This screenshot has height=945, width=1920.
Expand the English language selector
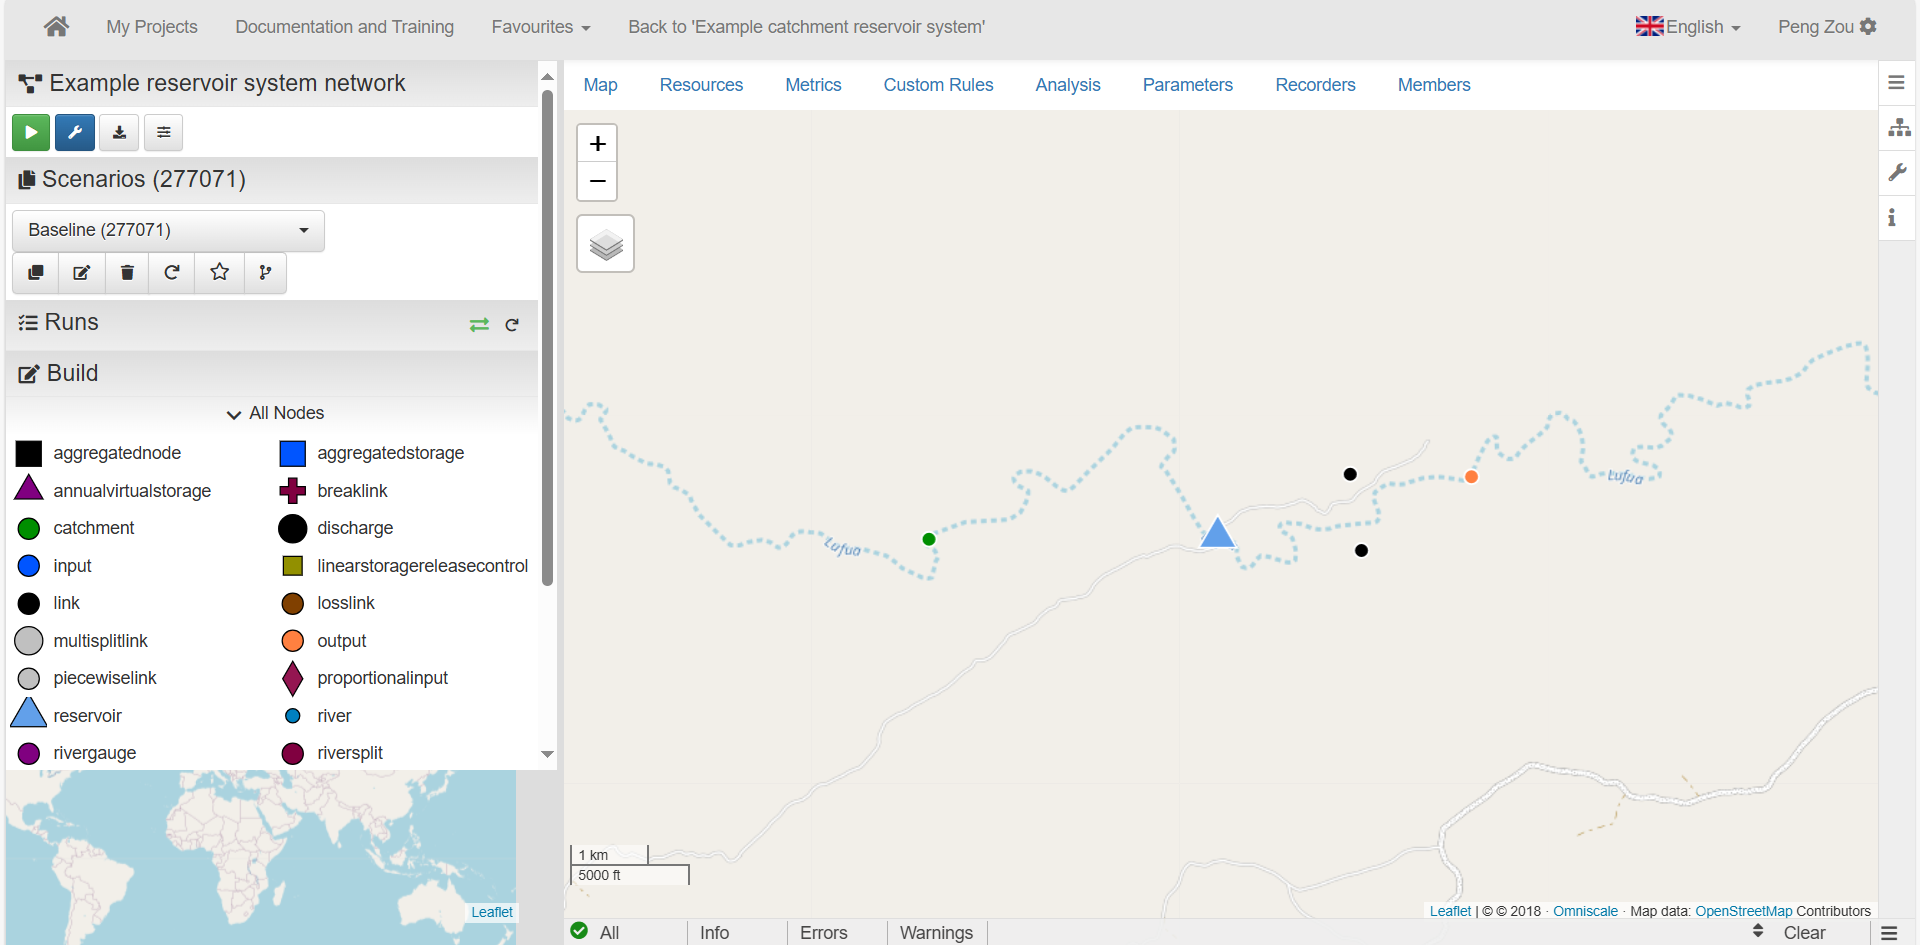(1688, 27)
